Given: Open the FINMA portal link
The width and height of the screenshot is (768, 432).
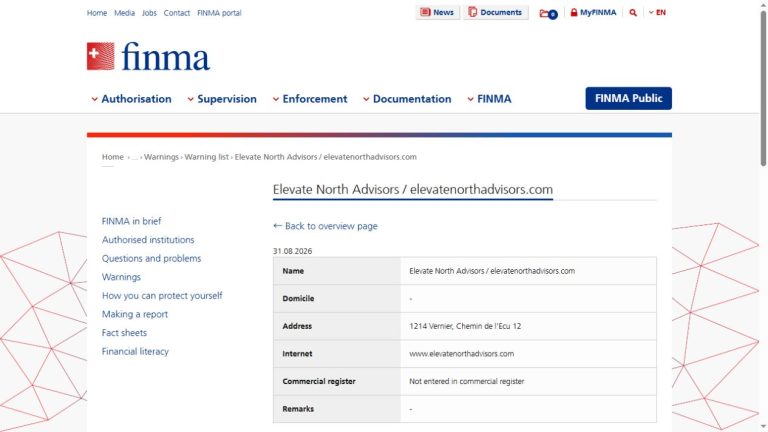Looking at the screenshot, I should (219, 13).
